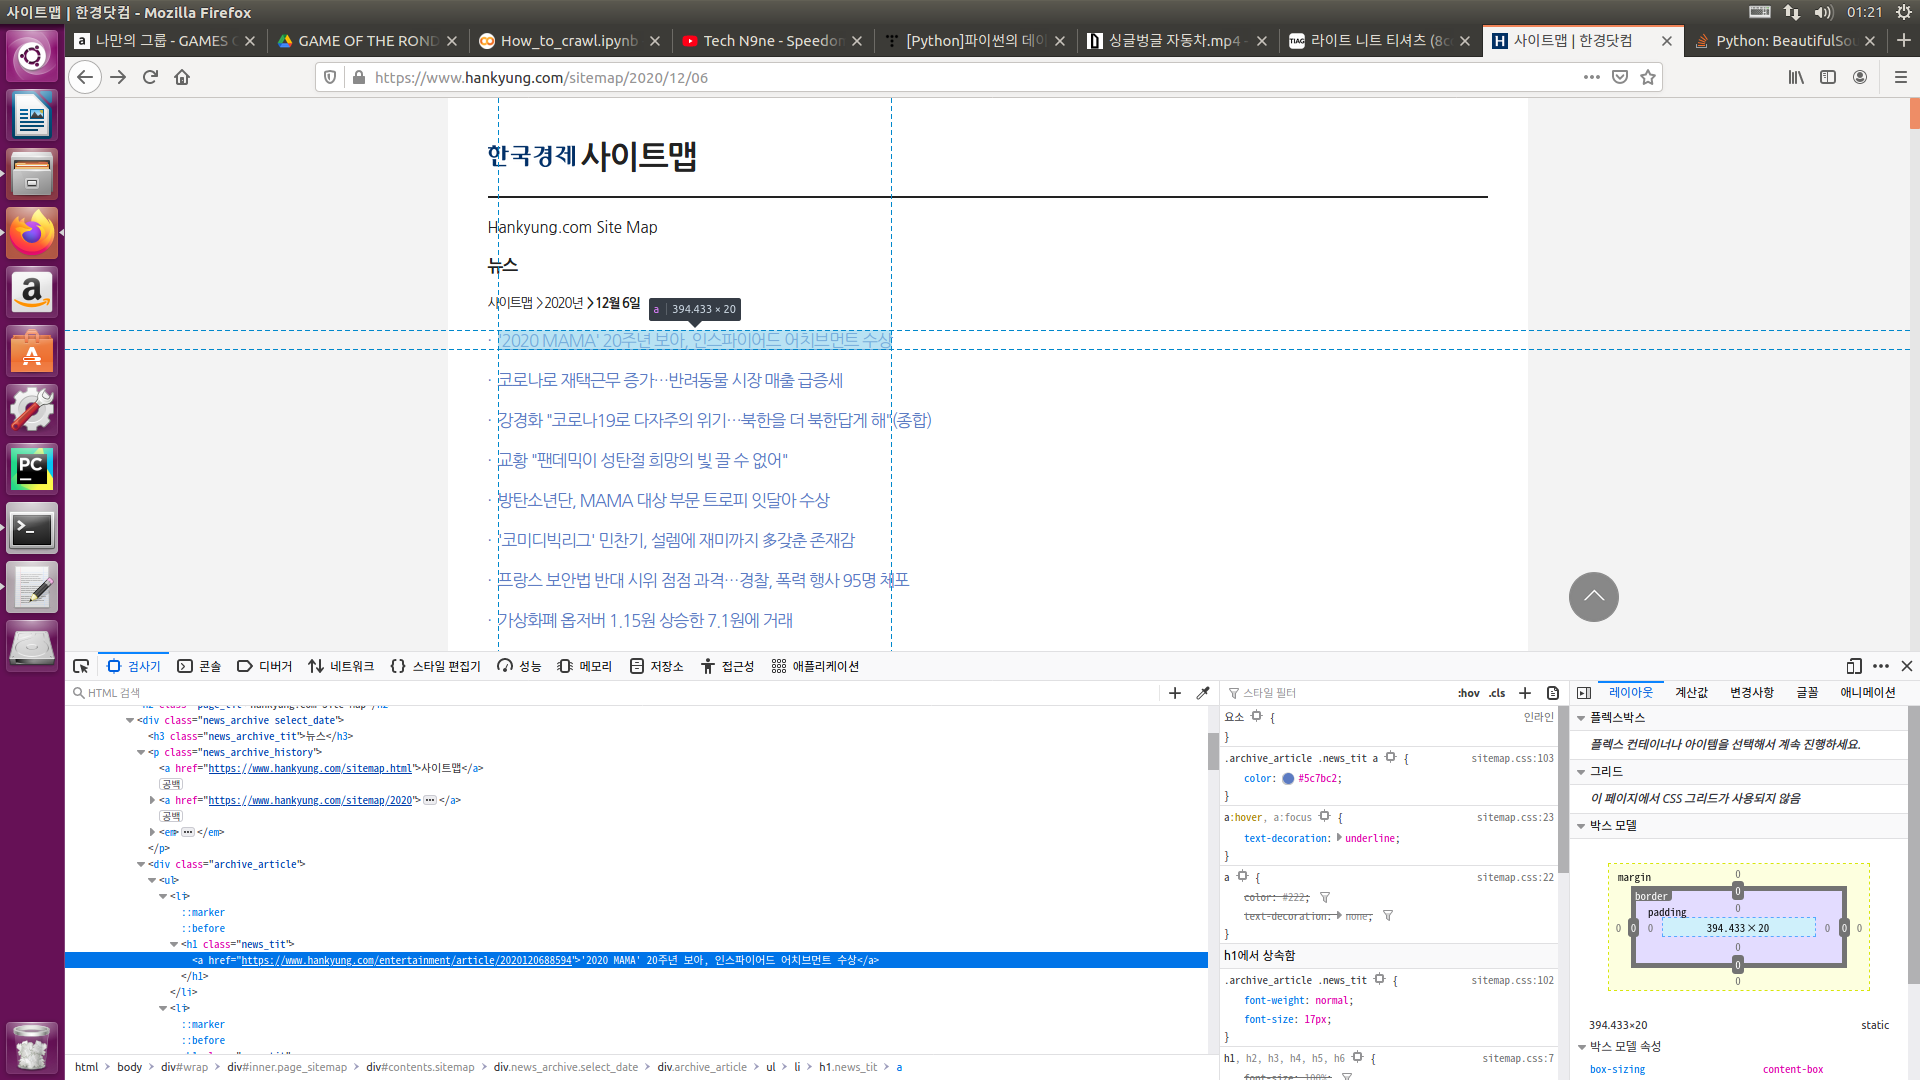
Task: Activate the element picker tool in devtools
Action: (x=81, y=666)
